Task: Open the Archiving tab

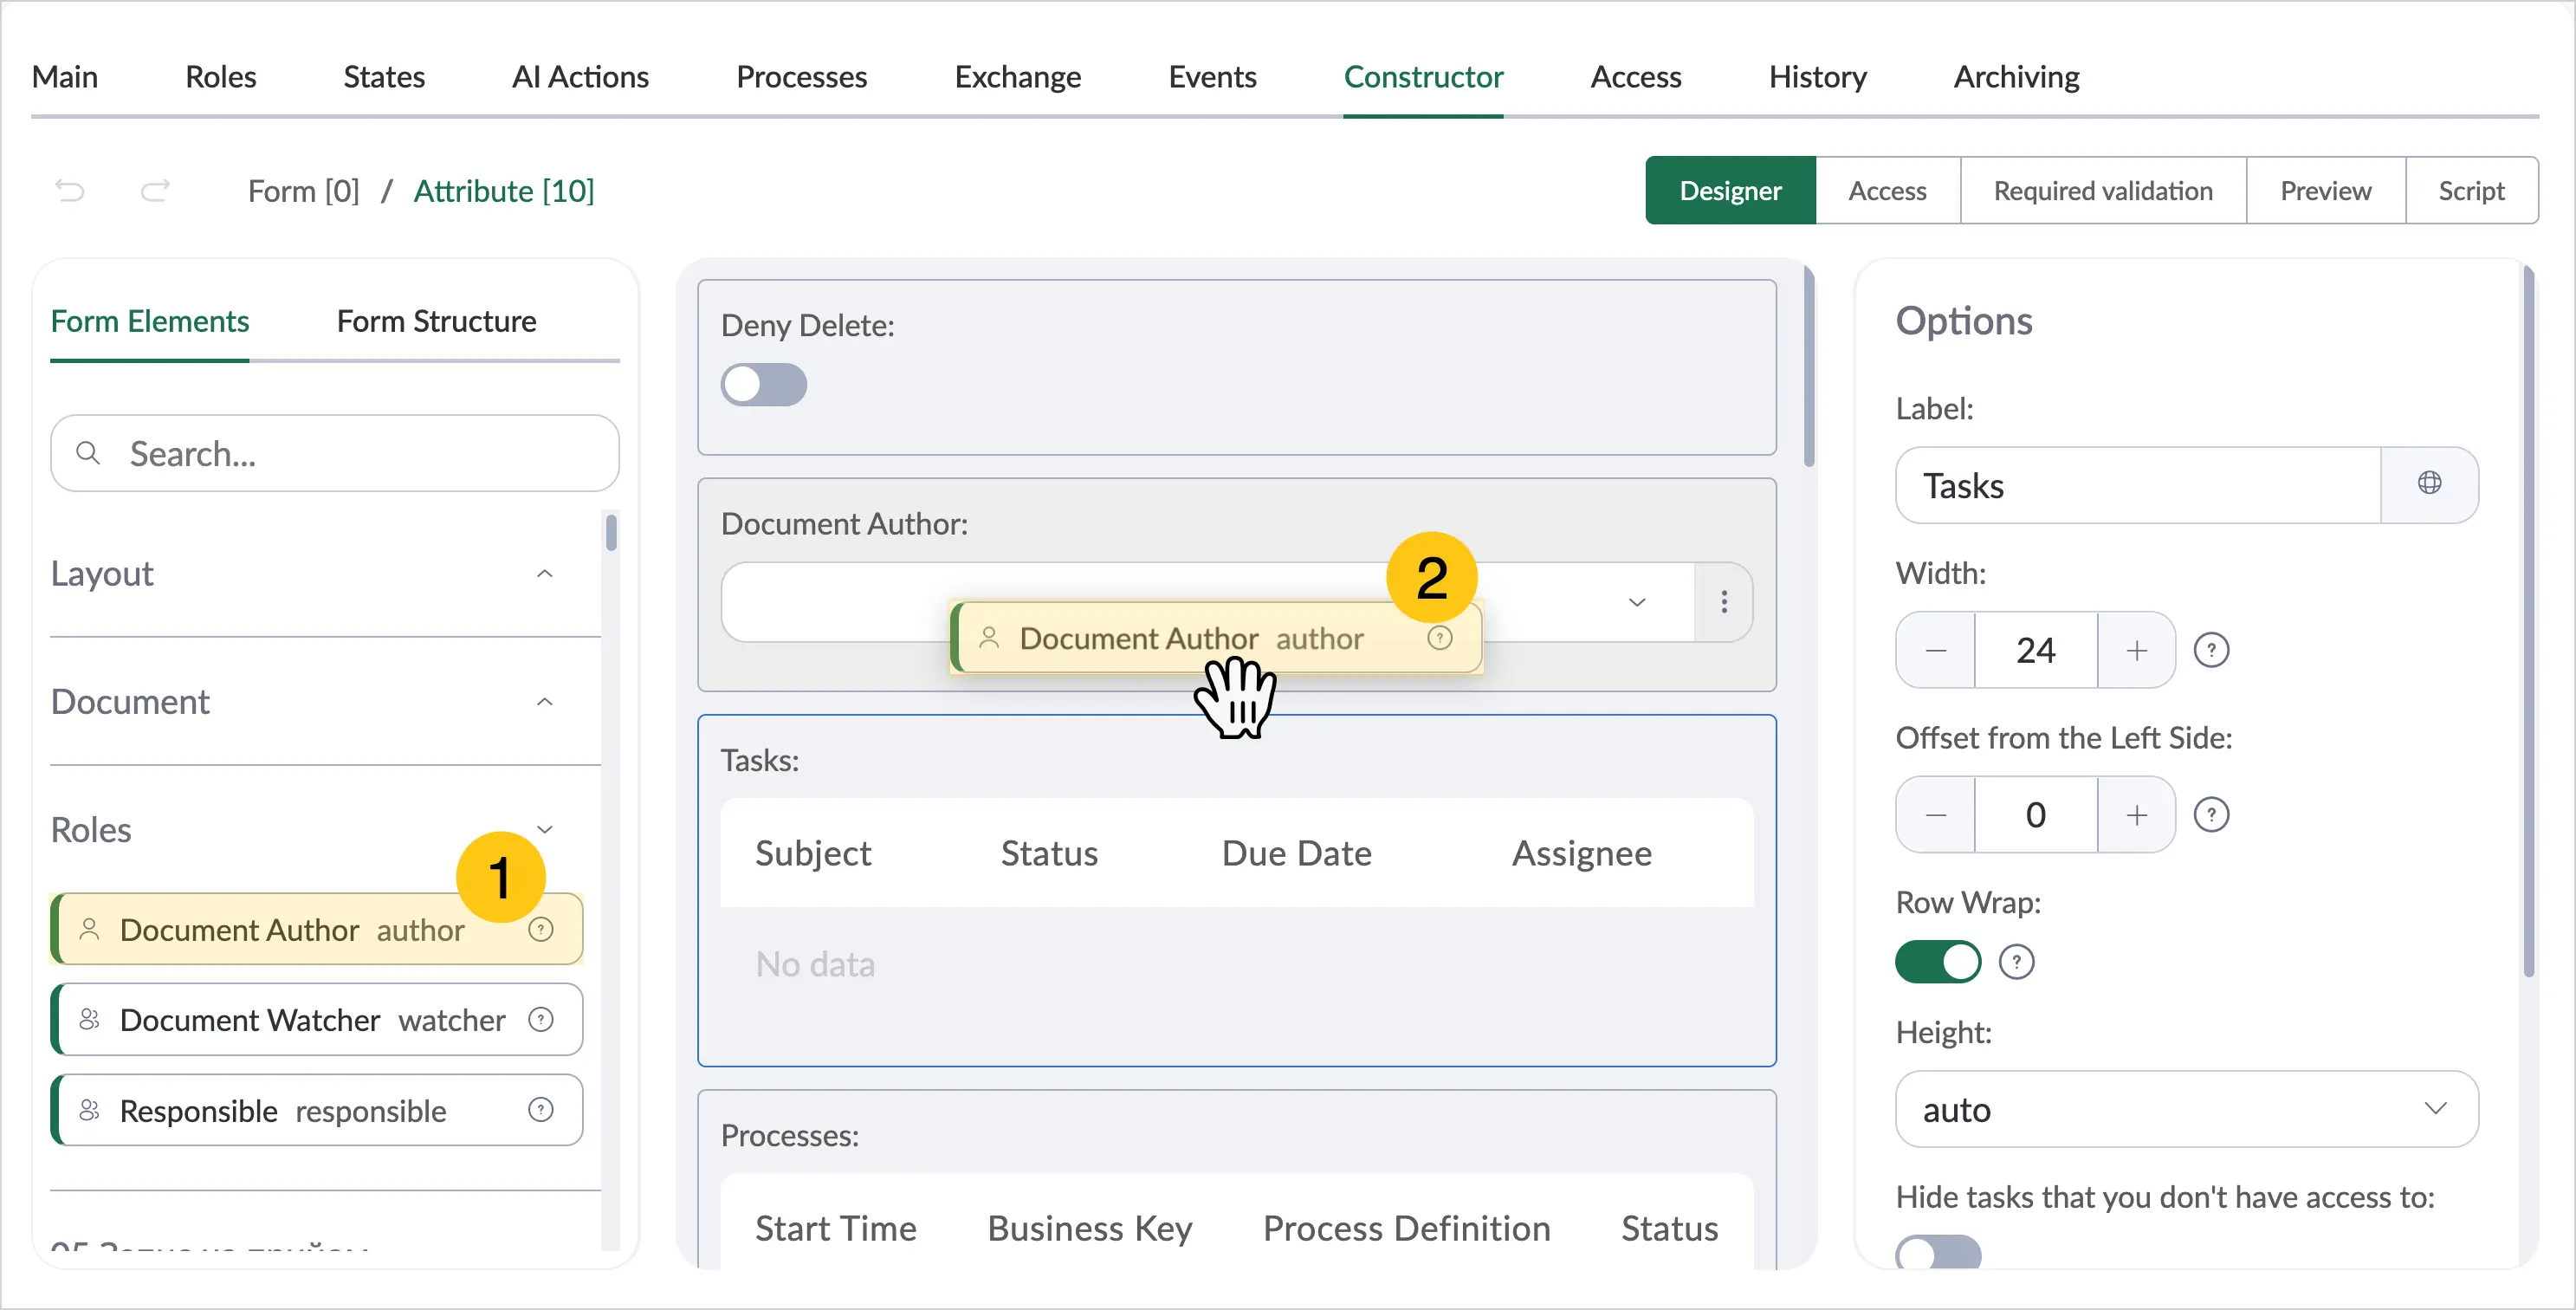Action: click(2017, 77)
